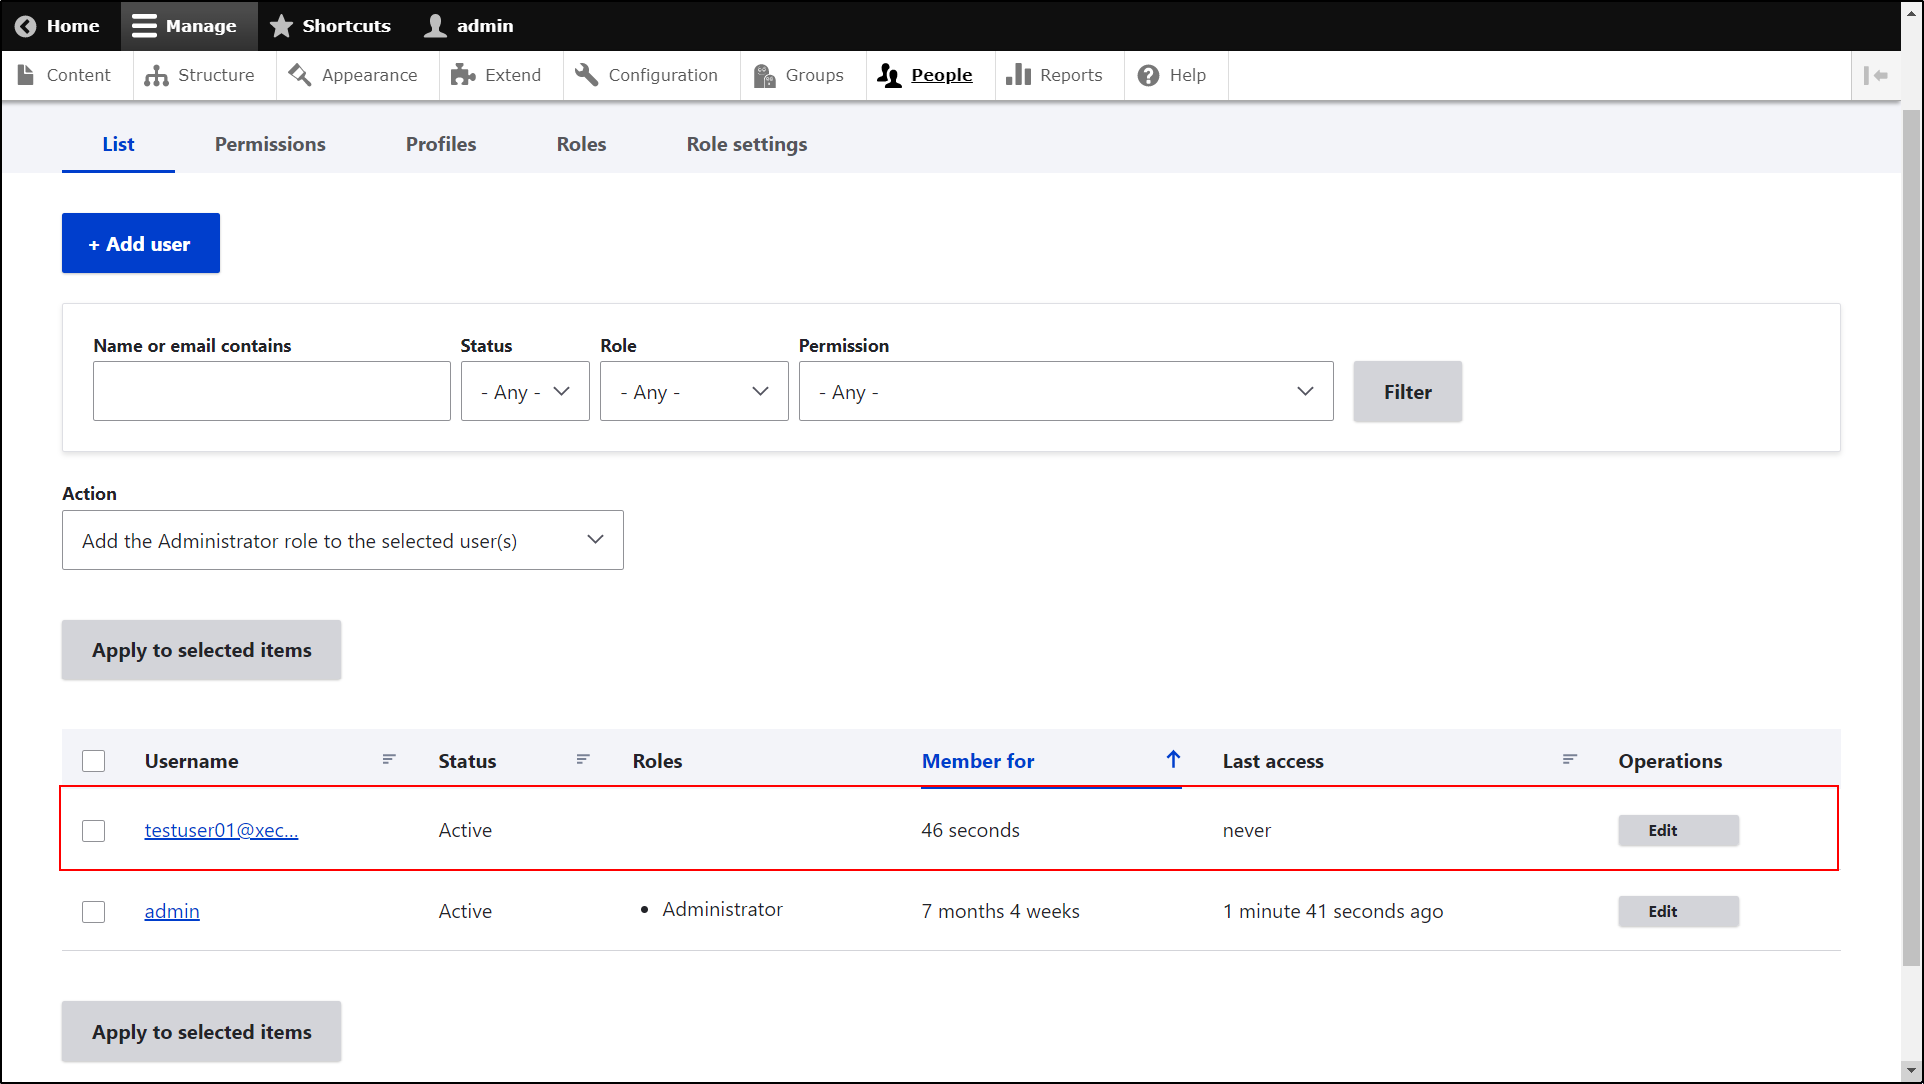
Task: Open the Shortcuts star menu
Action: click(x=281, y=25)
